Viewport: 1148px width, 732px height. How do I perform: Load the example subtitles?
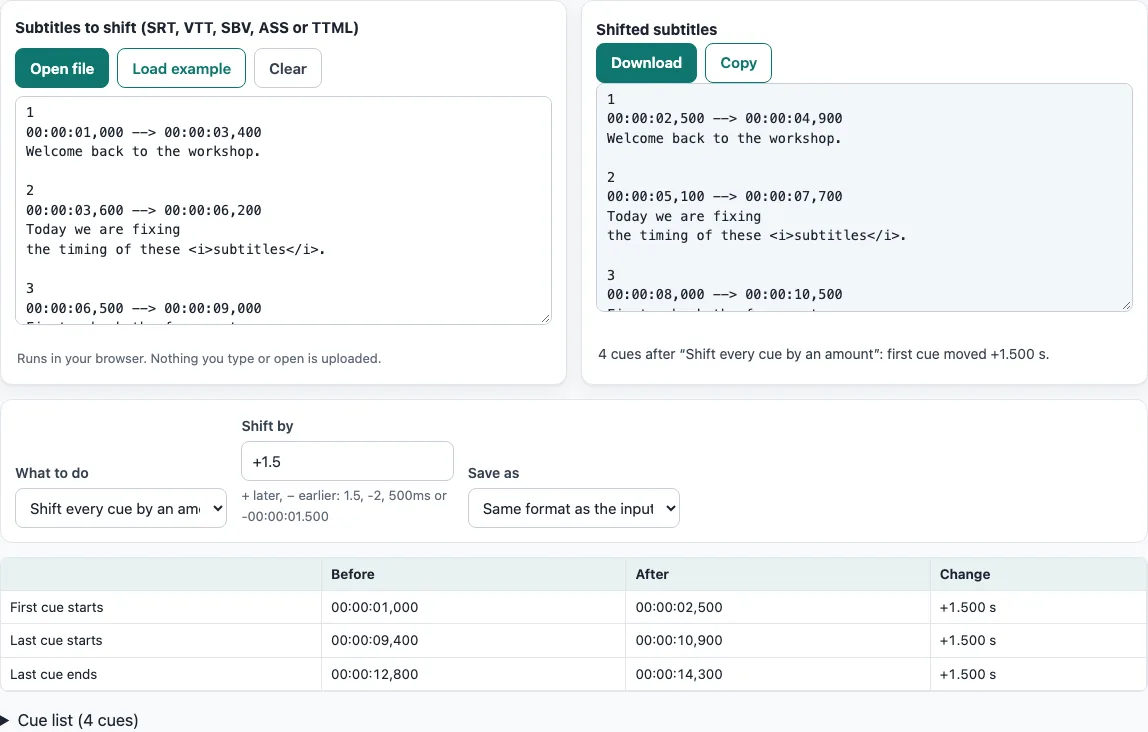[182, 68]
